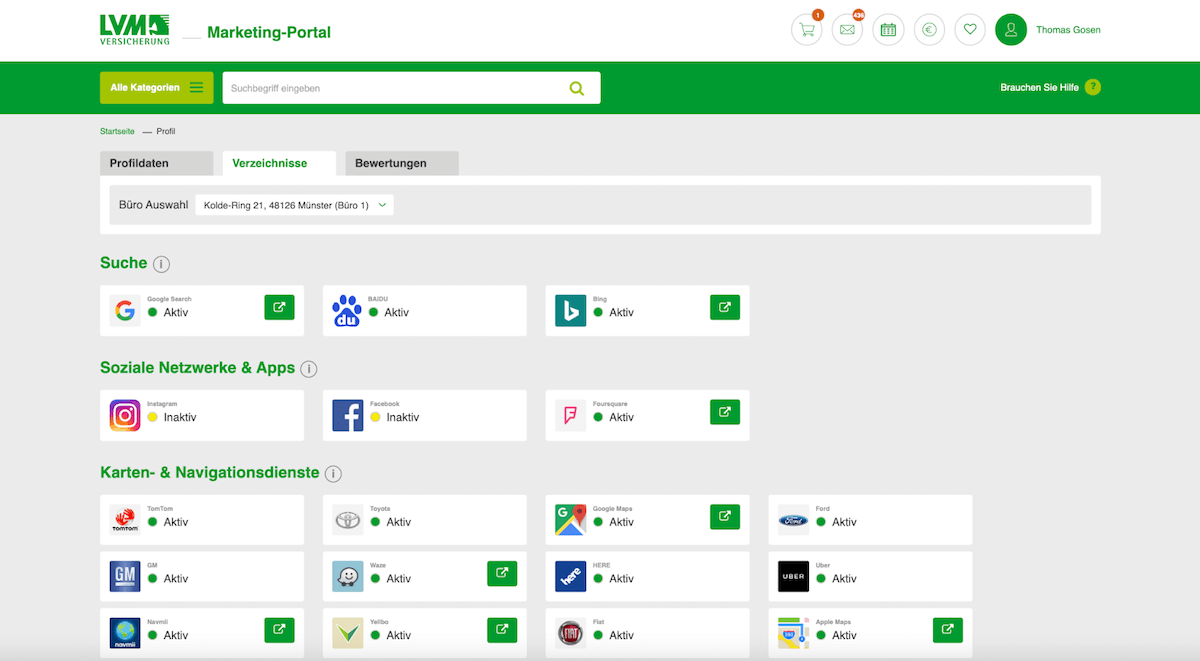Click Aktiv status of Toyota

(399, 522)
